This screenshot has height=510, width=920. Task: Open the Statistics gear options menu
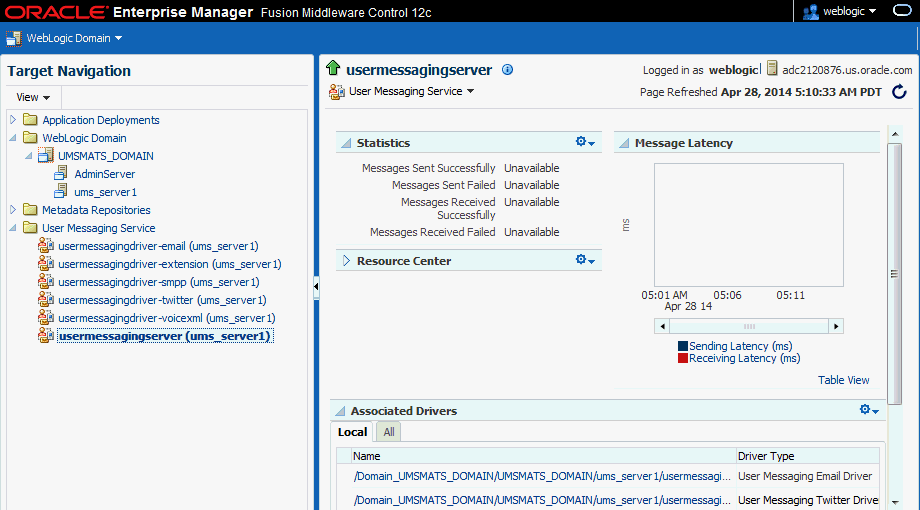585,142
